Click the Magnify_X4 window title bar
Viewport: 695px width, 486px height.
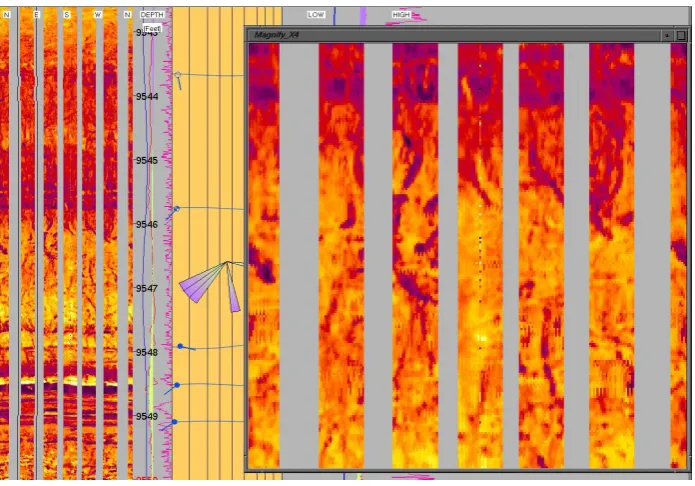pos(455,35)
